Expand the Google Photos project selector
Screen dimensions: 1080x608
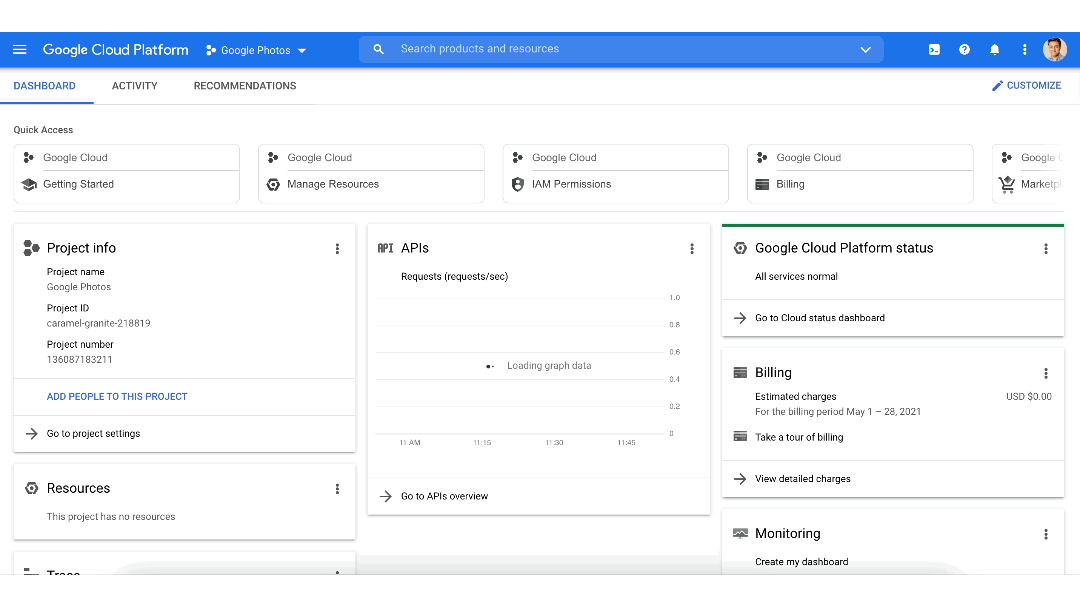tap(256, 50)
